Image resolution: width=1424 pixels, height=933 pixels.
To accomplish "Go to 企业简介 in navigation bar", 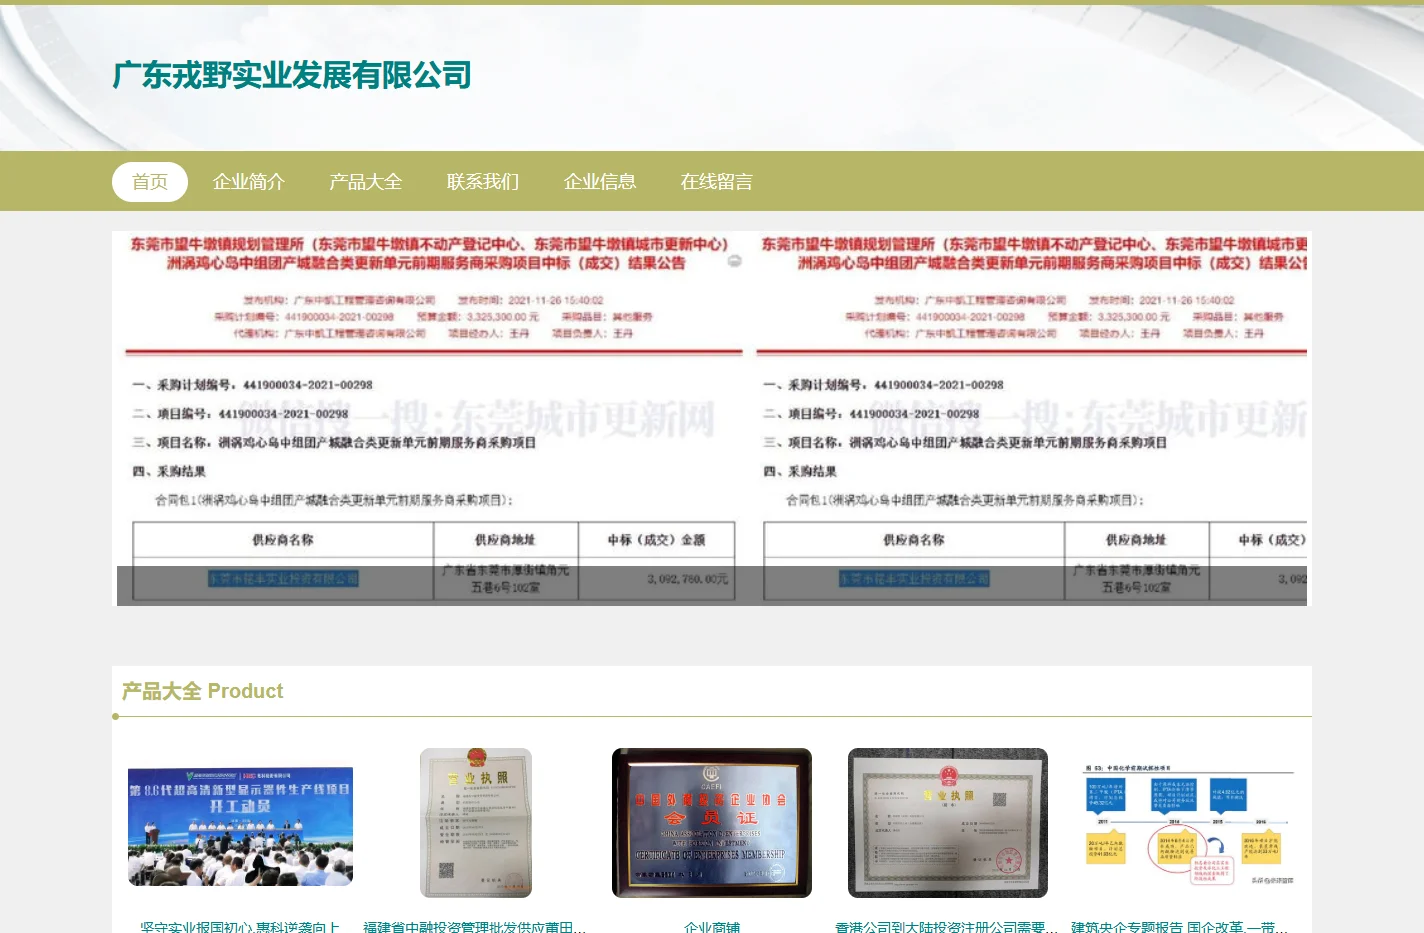I will click(x=249, y=182).
